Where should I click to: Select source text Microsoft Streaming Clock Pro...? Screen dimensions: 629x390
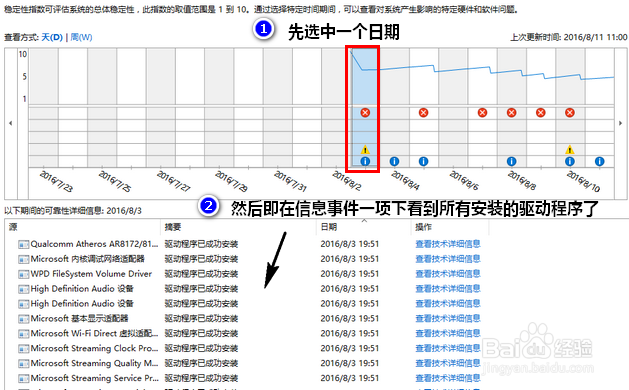[95, 348]
